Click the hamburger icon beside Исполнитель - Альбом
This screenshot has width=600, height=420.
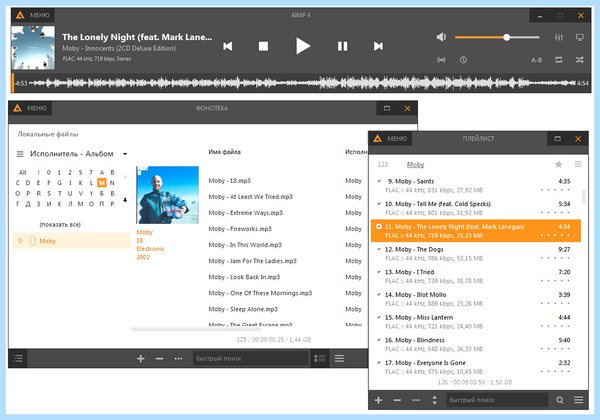(x=20, y=154)
